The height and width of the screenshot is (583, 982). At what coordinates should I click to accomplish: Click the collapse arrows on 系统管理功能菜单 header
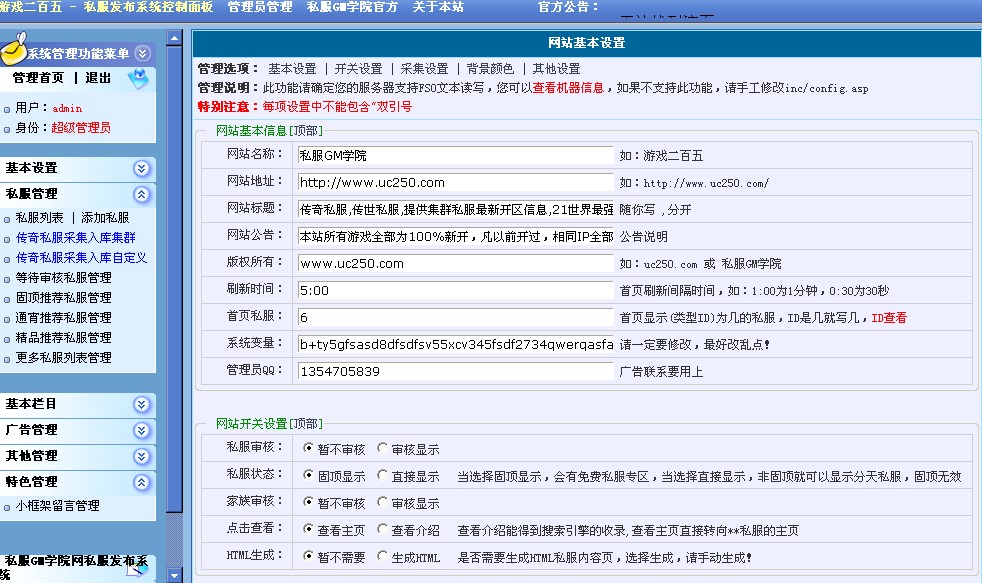(142, 54)
